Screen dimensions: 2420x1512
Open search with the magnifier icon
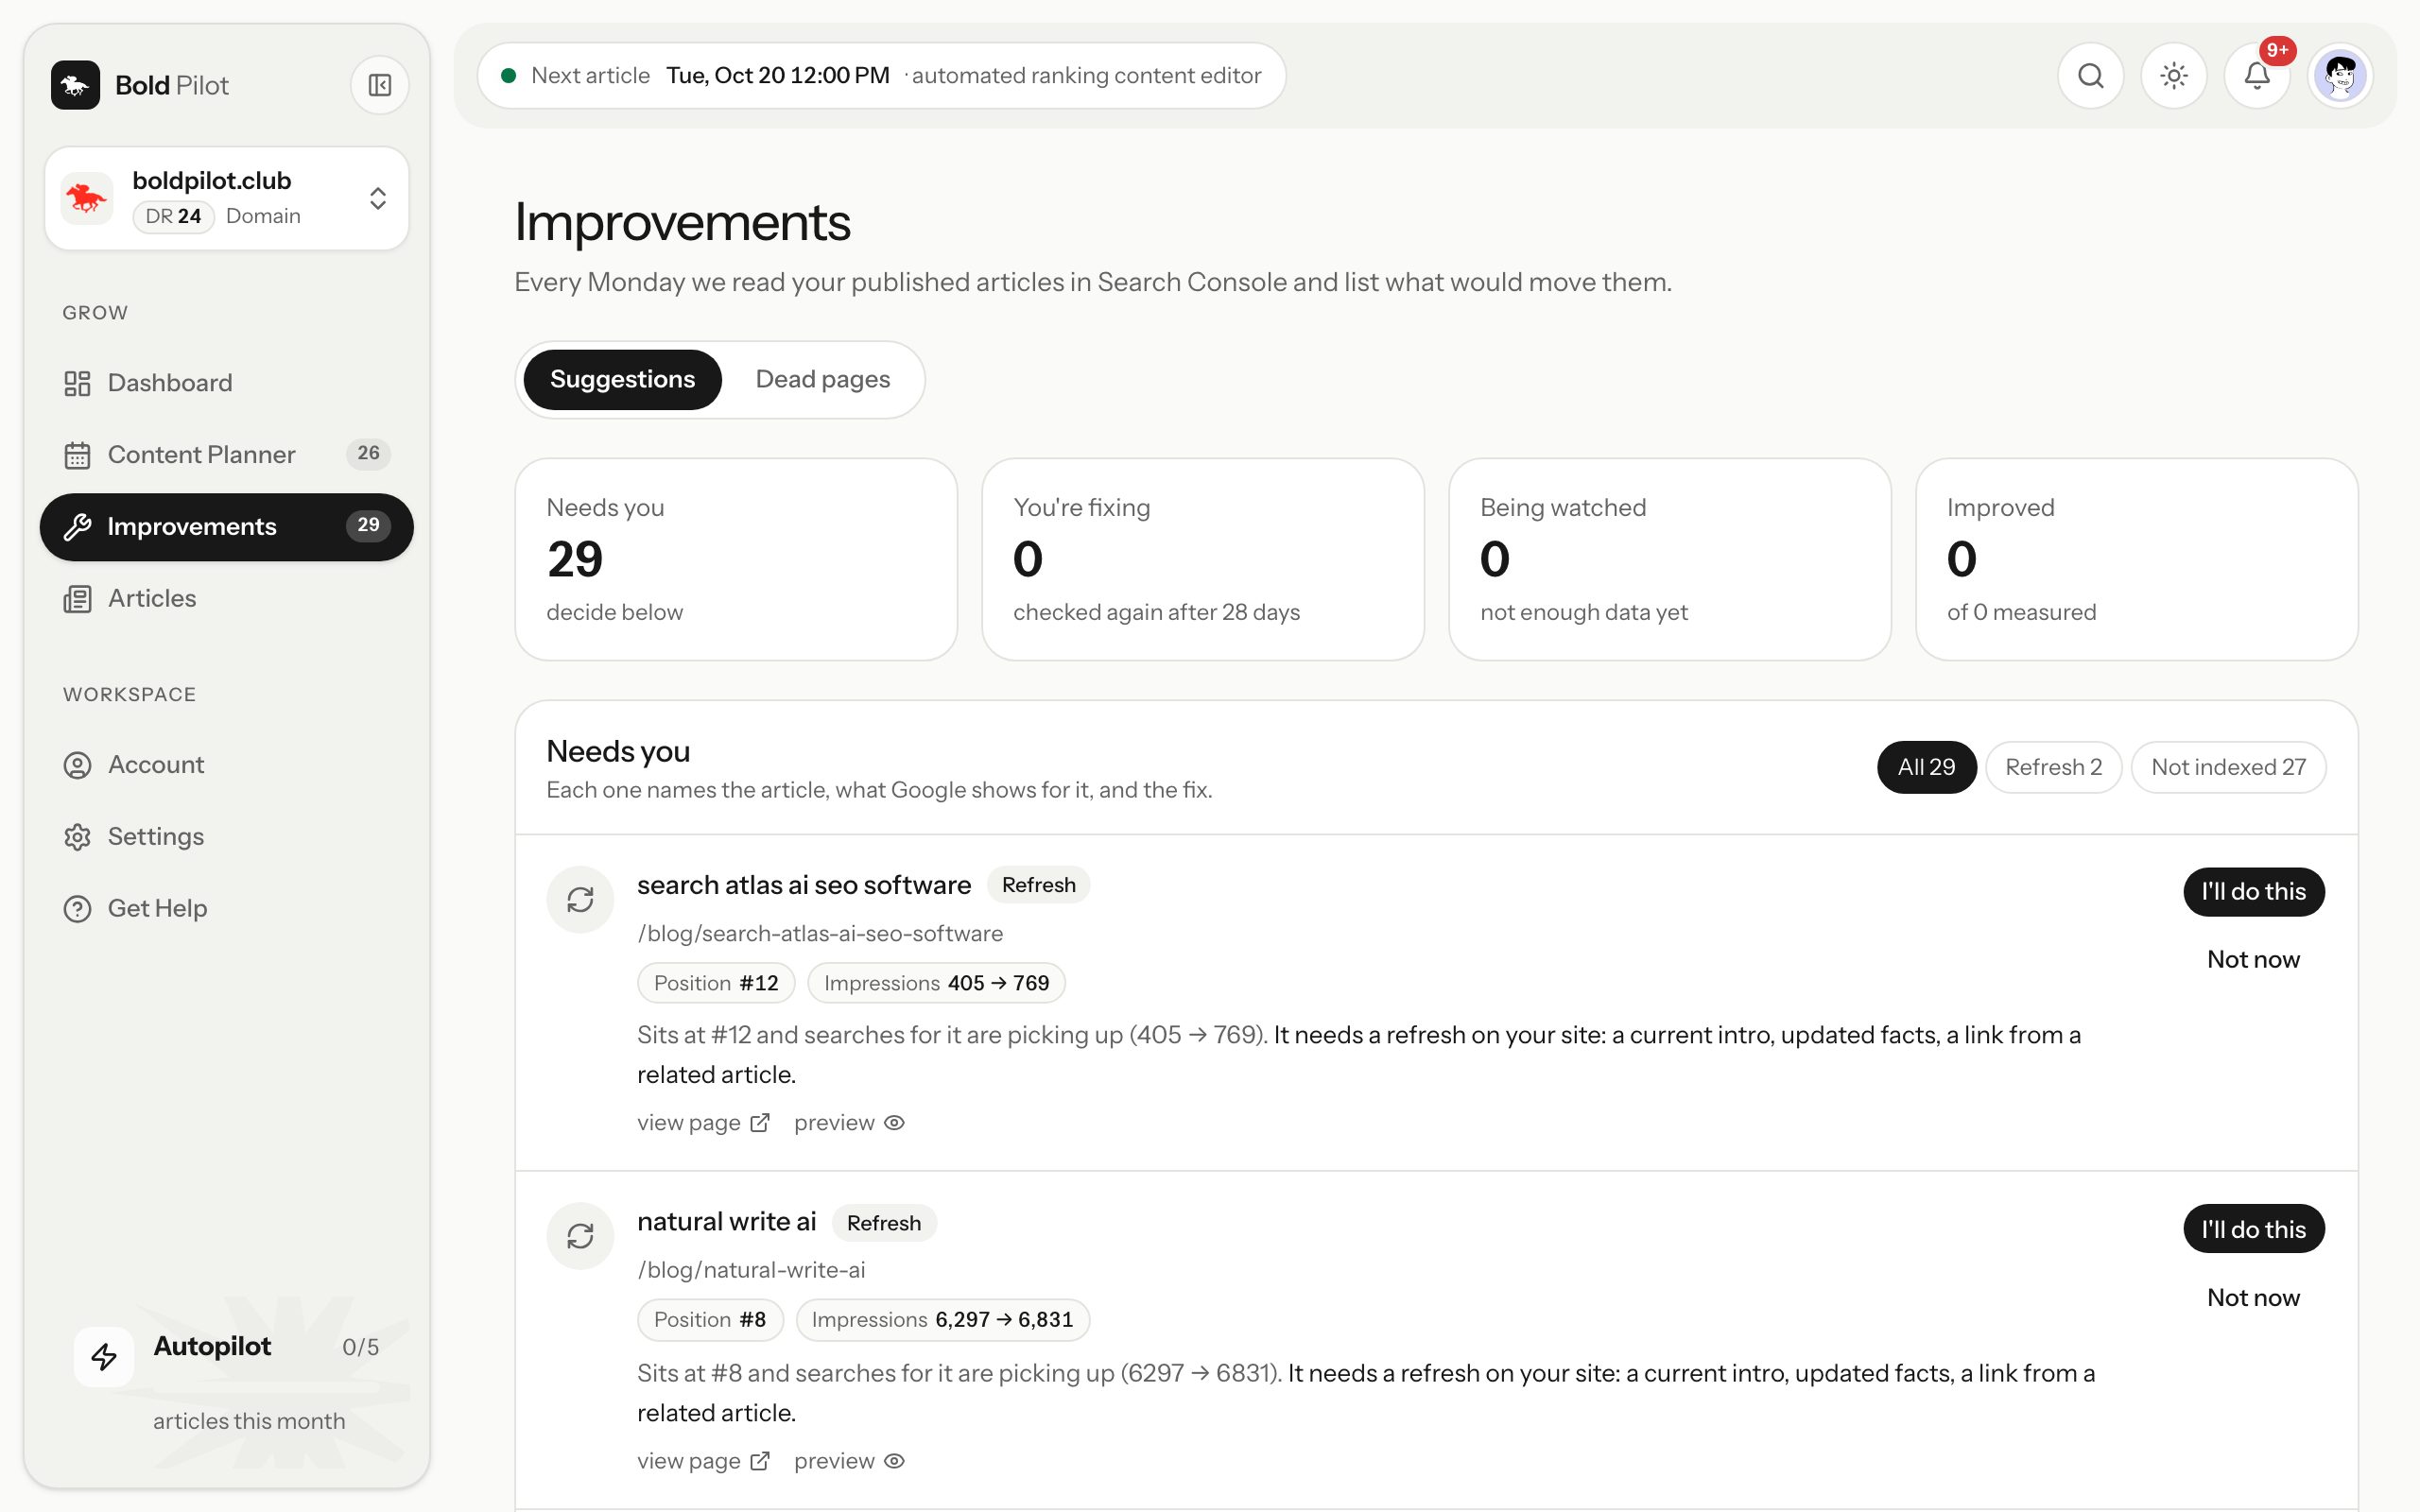tap(2090, 76)
